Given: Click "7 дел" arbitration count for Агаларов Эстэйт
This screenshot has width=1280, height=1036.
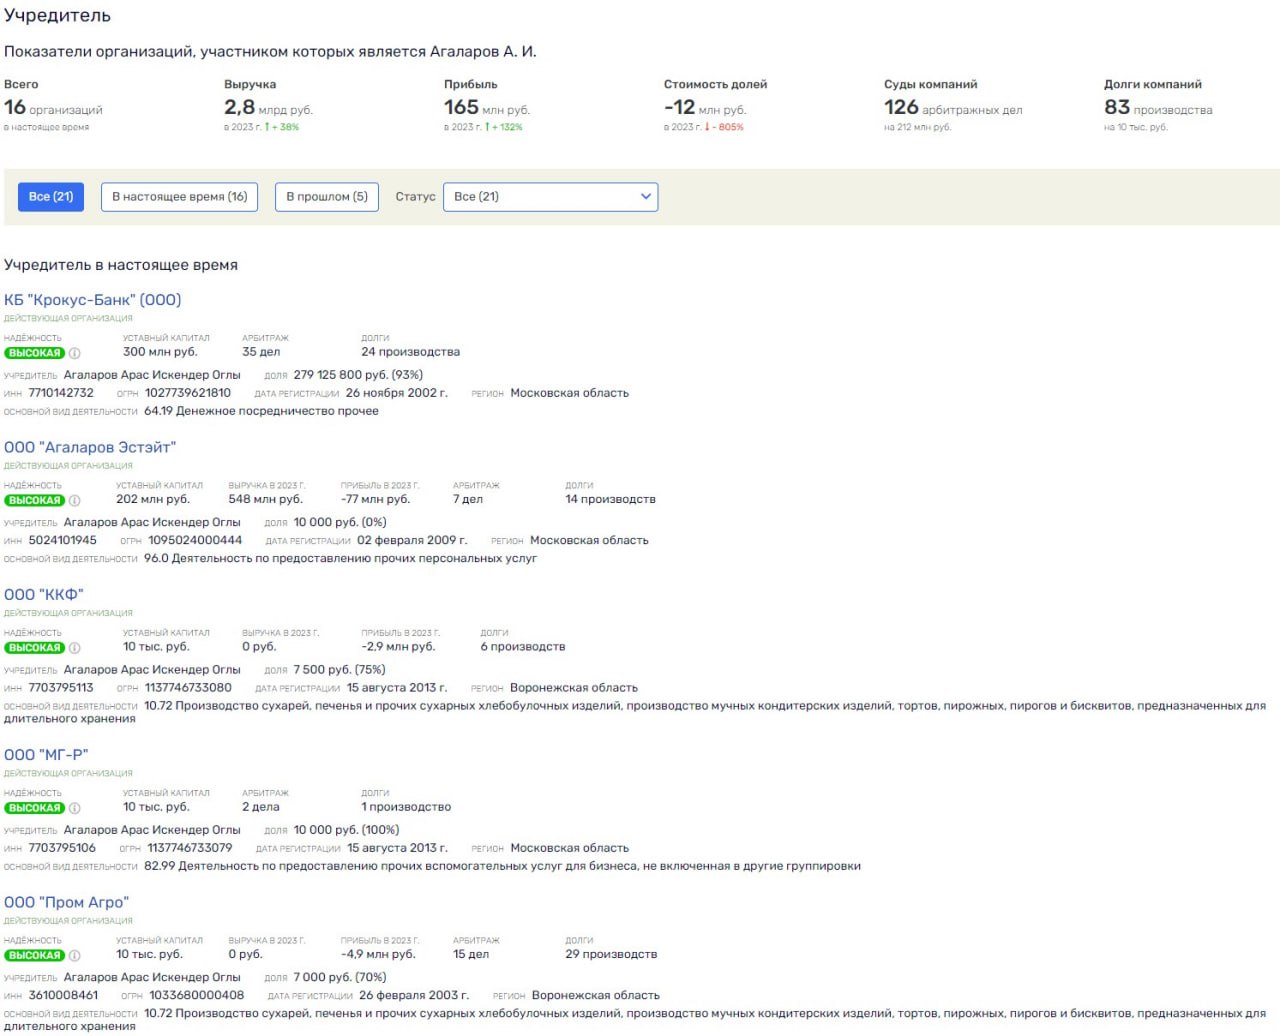Looking at the screenshot, I should click(x=468, y=499).
